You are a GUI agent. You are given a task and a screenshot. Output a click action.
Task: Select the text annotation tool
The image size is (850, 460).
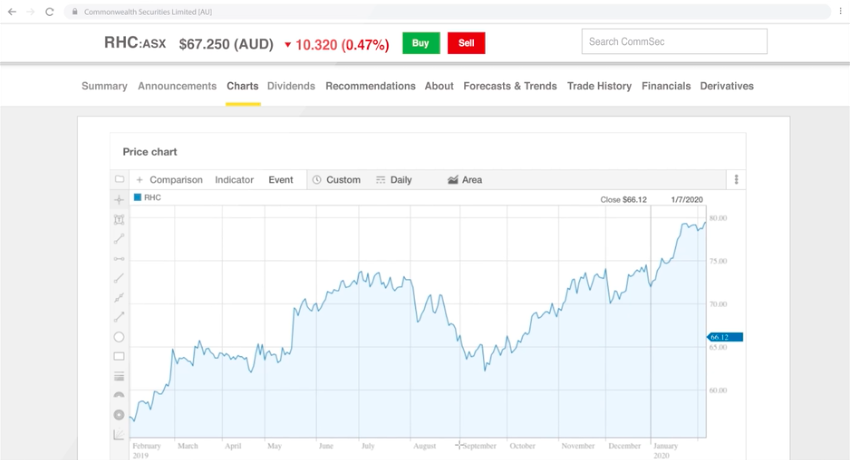119,219
